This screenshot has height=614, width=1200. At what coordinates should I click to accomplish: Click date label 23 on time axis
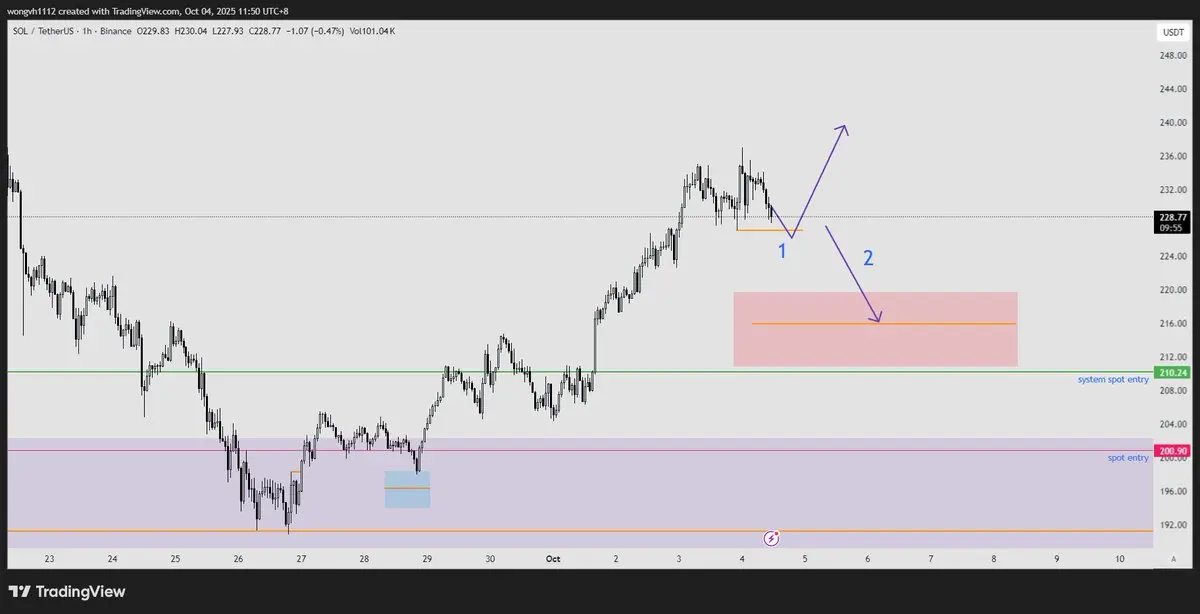click(x=49, y=559)
